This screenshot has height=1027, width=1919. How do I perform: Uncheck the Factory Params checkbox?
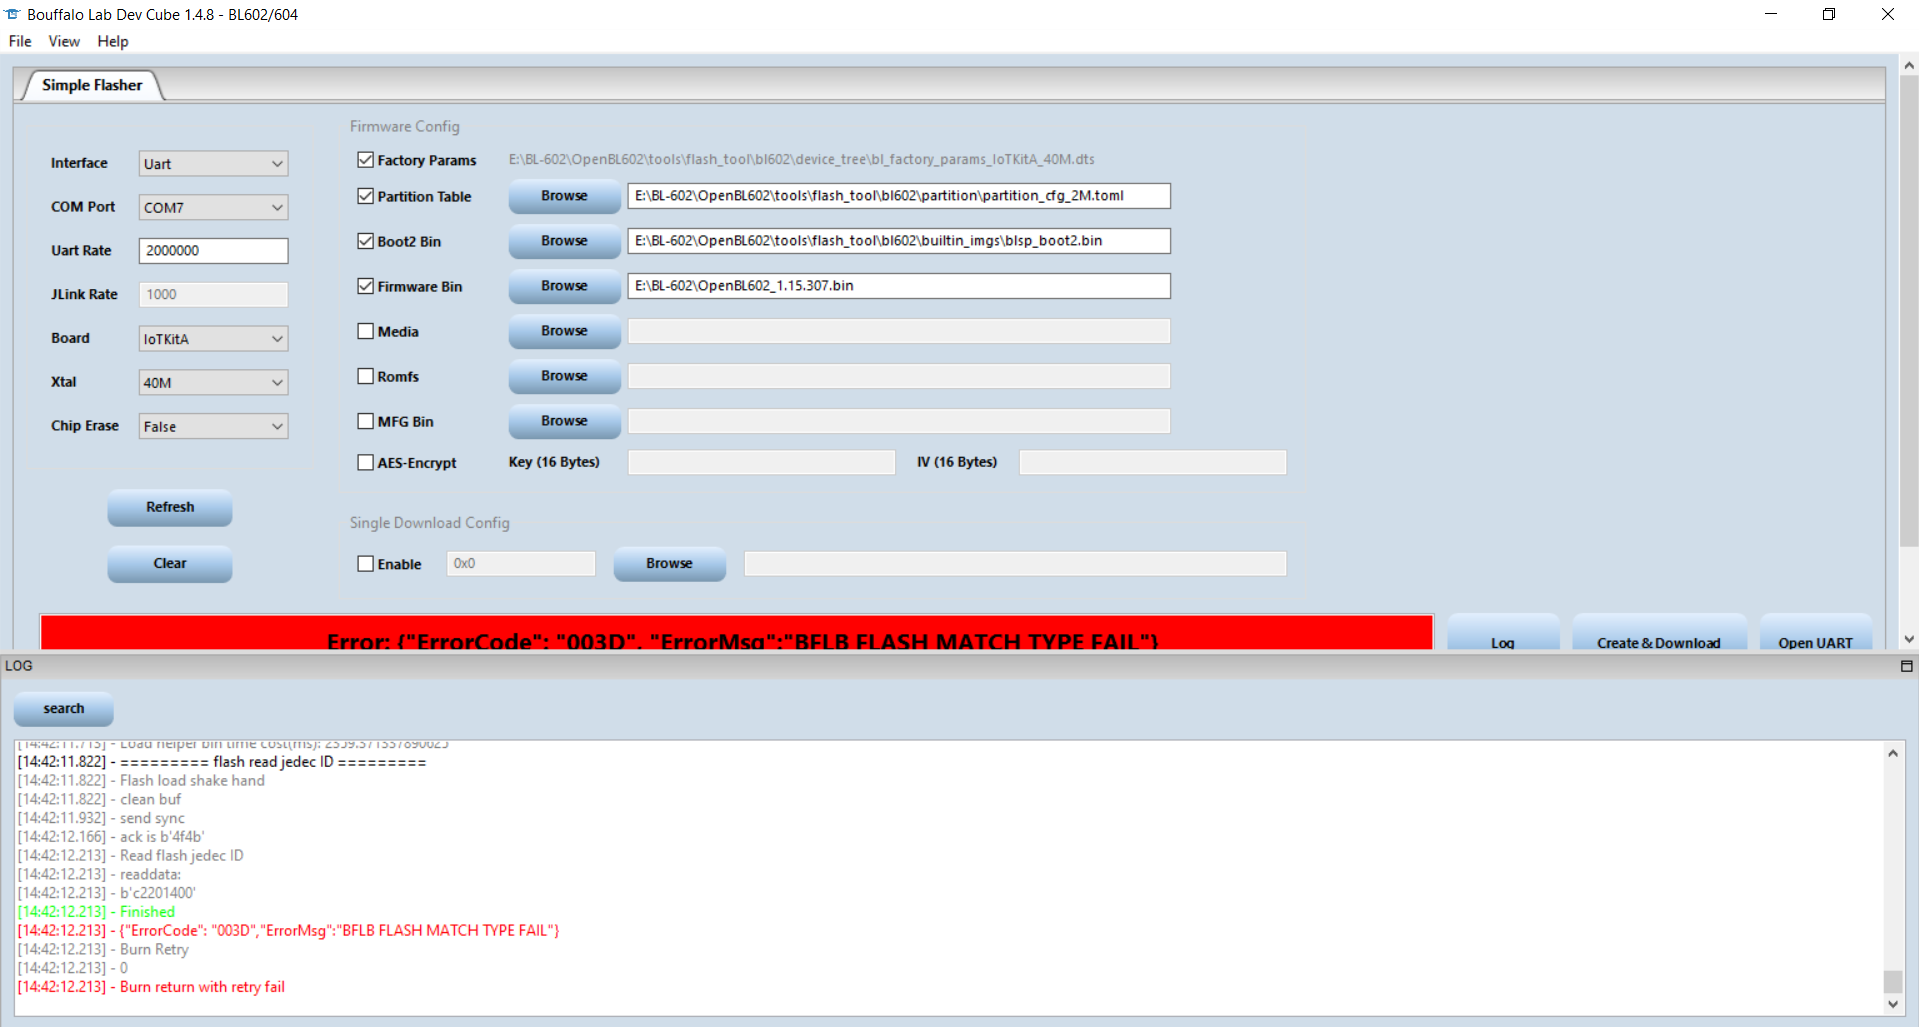click(x=366, y=160)
